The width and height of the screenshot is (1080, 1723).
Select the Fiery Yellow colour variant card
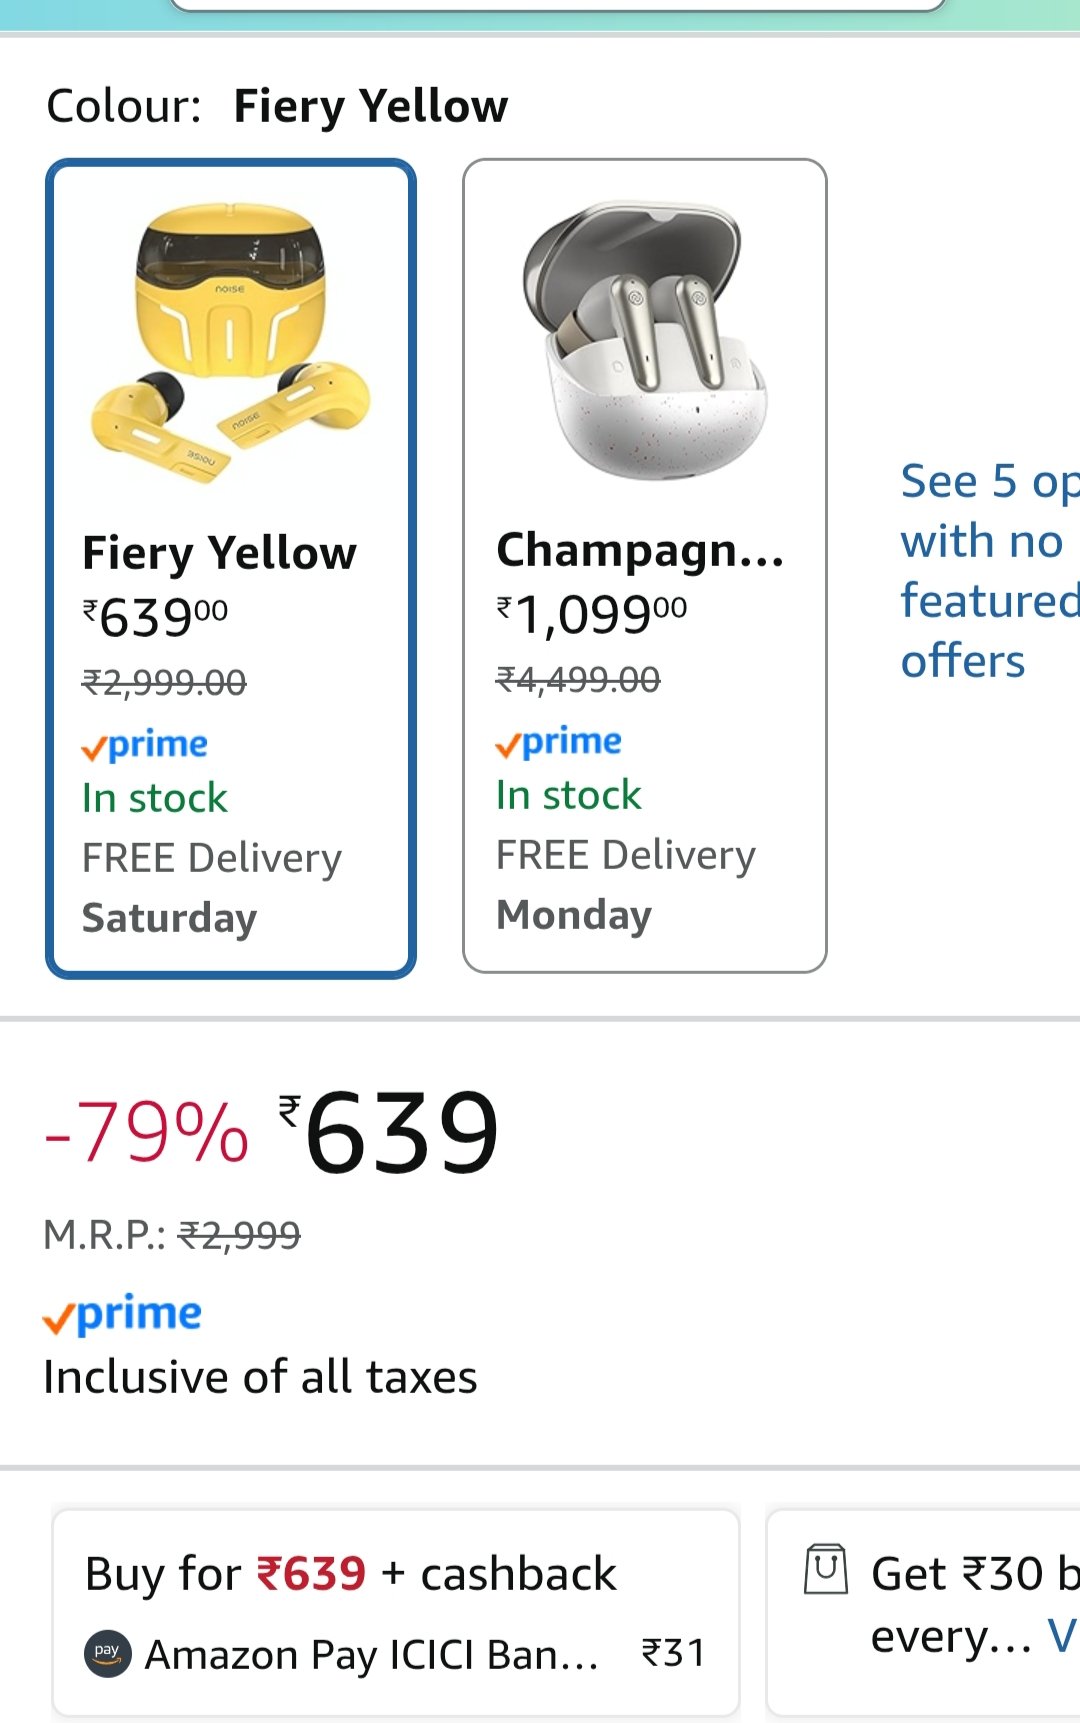click(230, 568)
